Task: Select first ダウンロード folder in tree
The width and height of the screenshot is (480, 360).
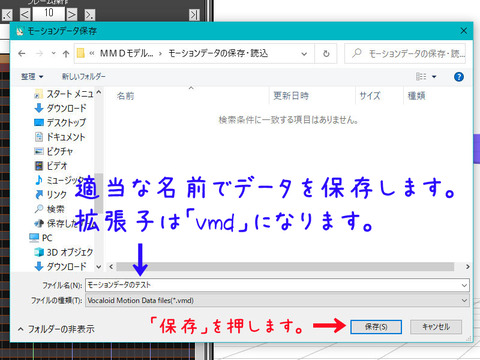Action: [60, 108]
